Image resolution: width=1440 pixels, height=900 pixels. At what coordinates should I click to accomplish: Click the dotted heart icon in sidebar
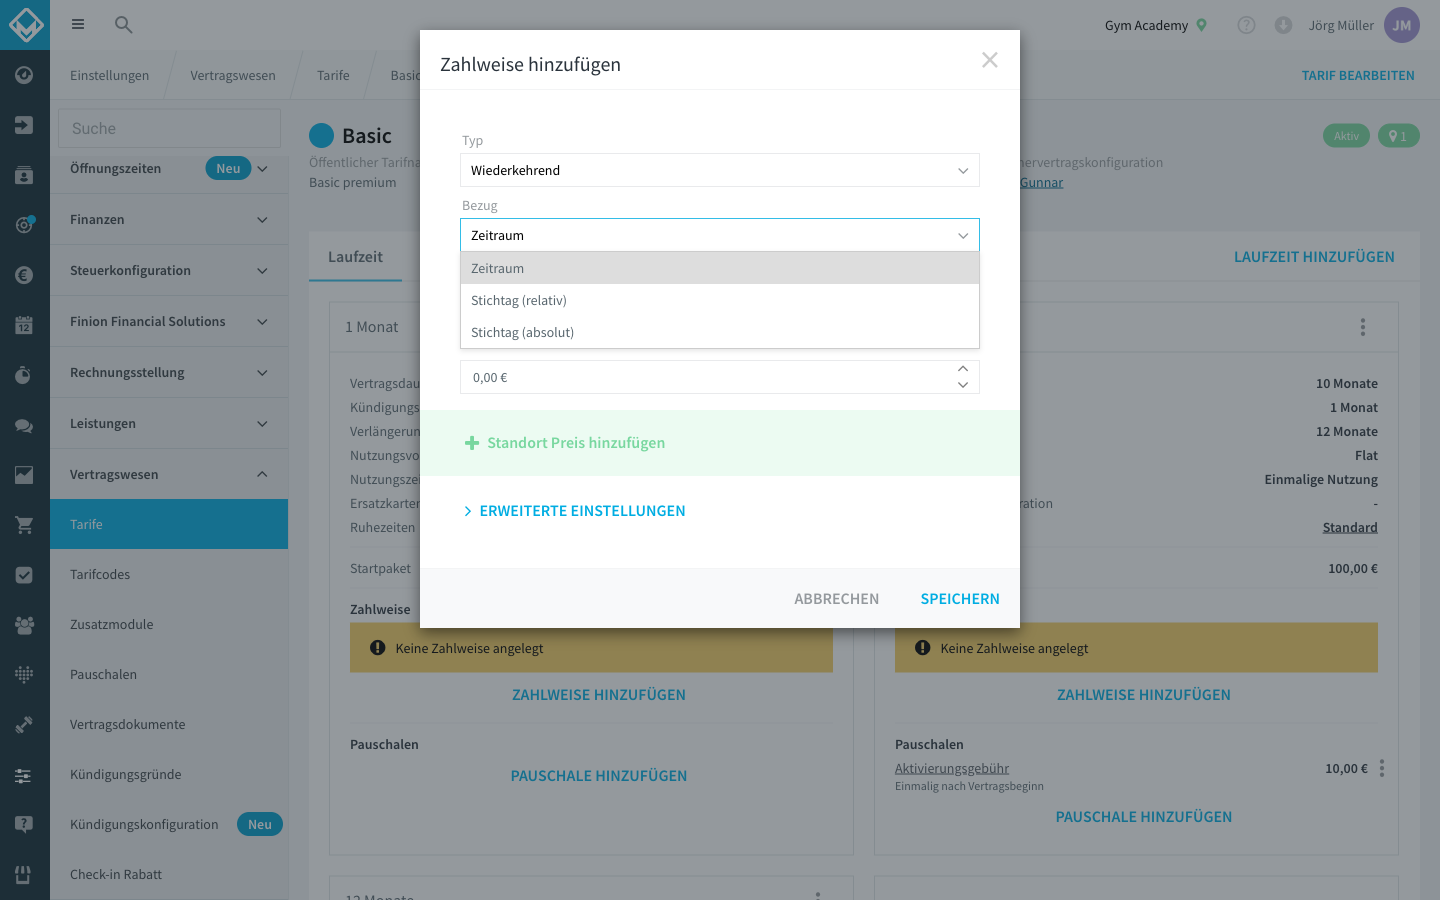click(x=25, y=675)
